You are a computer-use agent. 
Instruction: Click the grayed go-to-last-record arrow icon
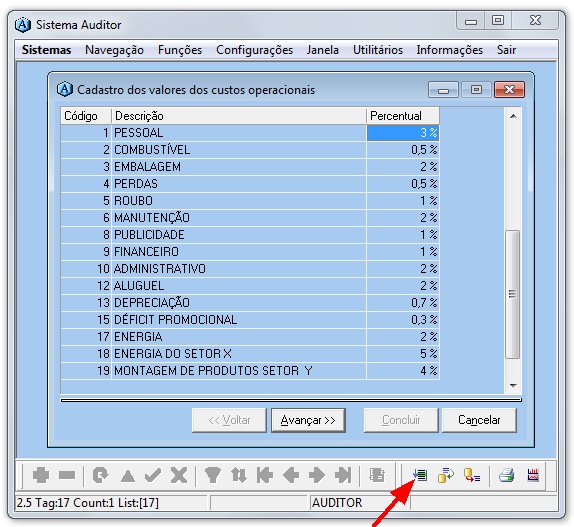click(x=343, y=475)
